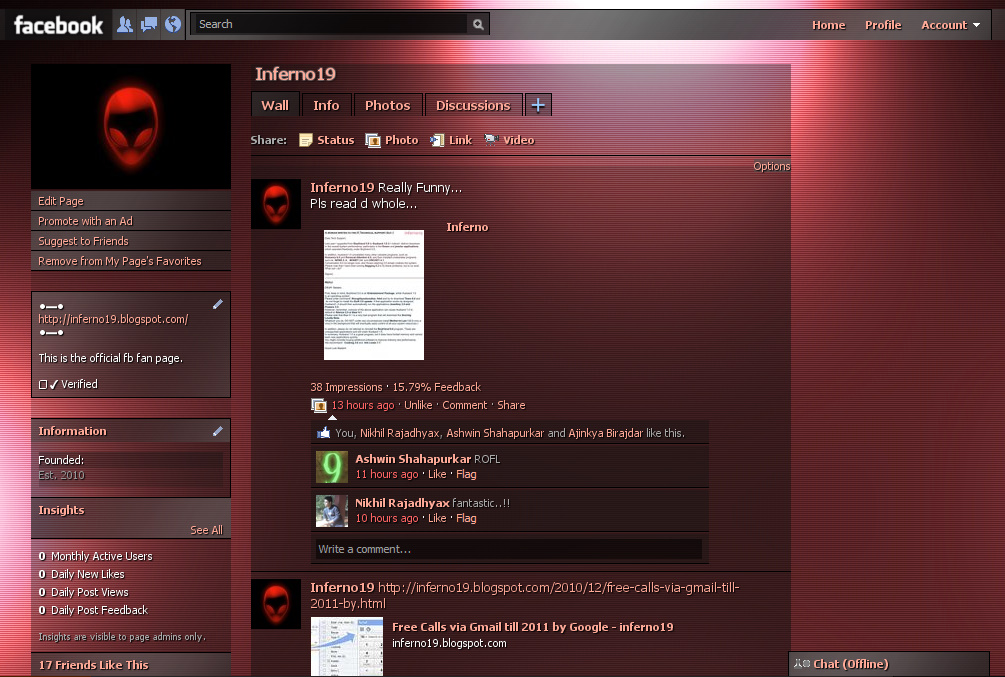Like Ashwin Shahapurkar's ROFL comment
The image size is (1005, 677).
437,474
